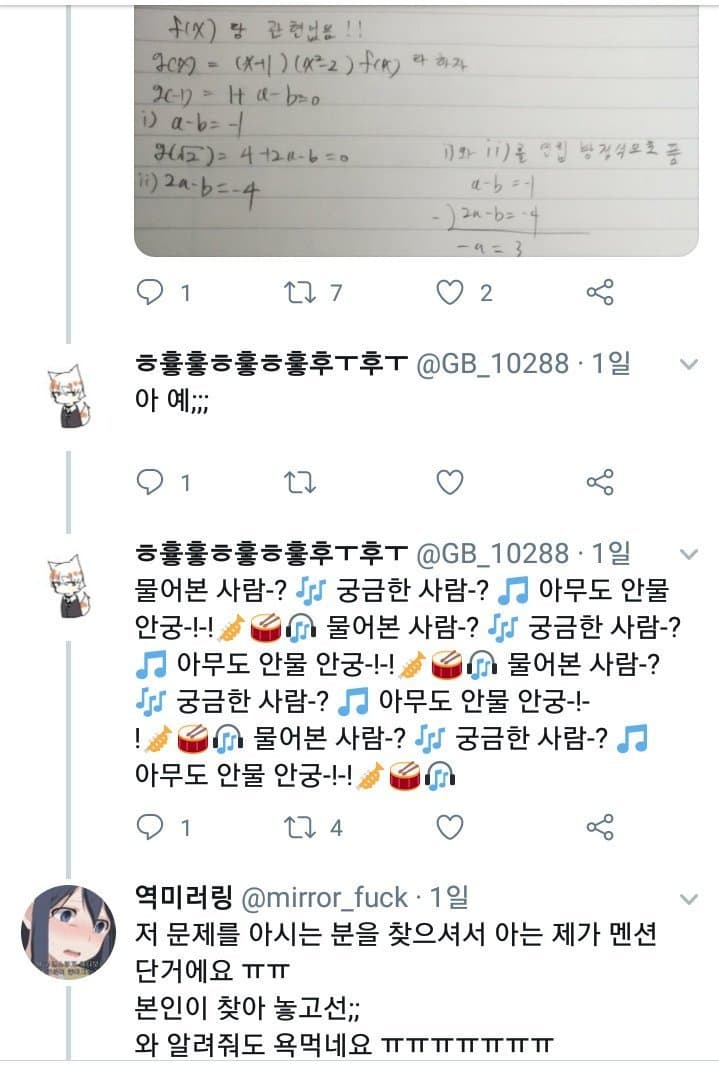Image resolution: width=719 pixels, height=1065 pixels.
Task: Retweet the '물어본 사람-?' tweet with 4 retweets
Action: coord(299,827)
